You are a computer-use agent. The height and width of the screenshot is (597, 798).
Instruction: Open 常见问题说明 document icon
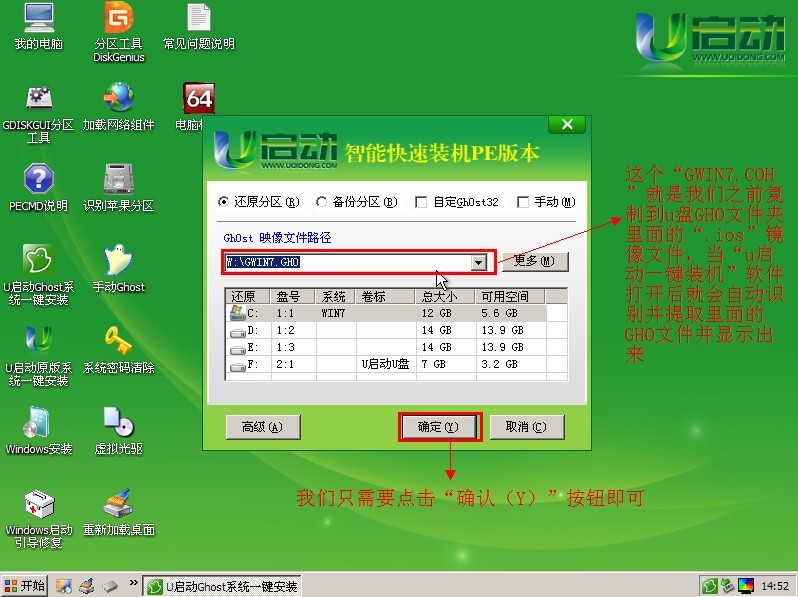click(198, 26)
